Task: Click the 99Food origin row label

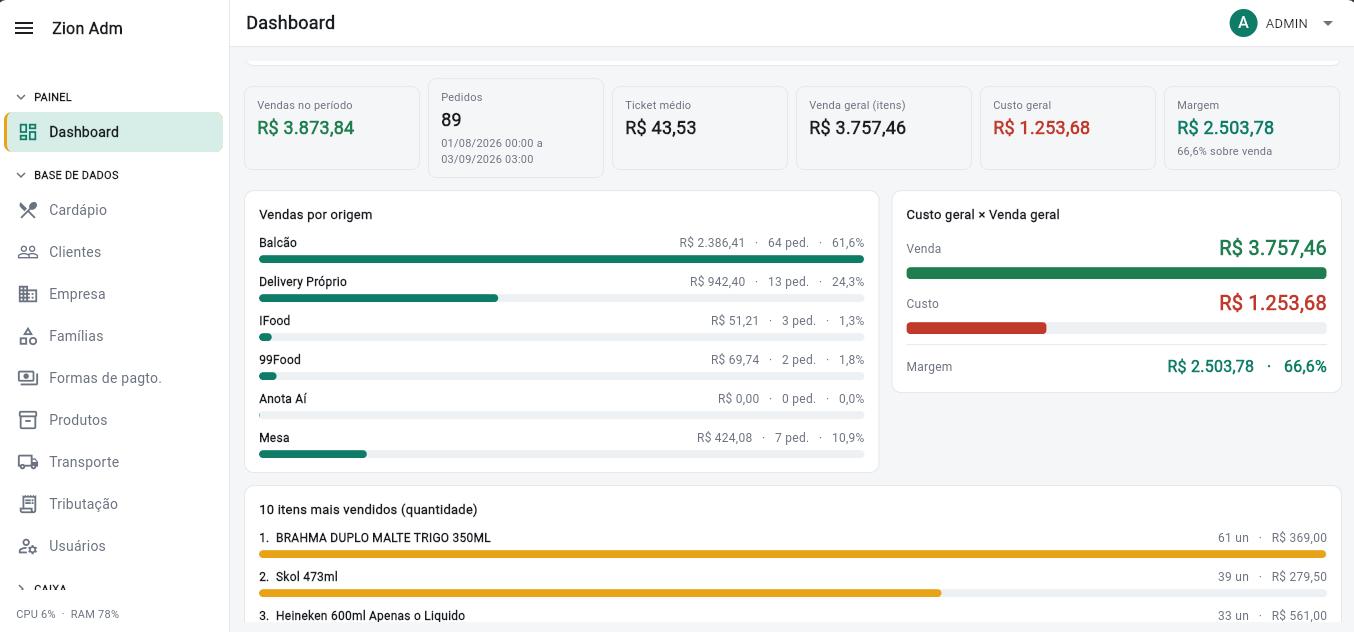Action: pyautogui.click(x=280, y=360)
